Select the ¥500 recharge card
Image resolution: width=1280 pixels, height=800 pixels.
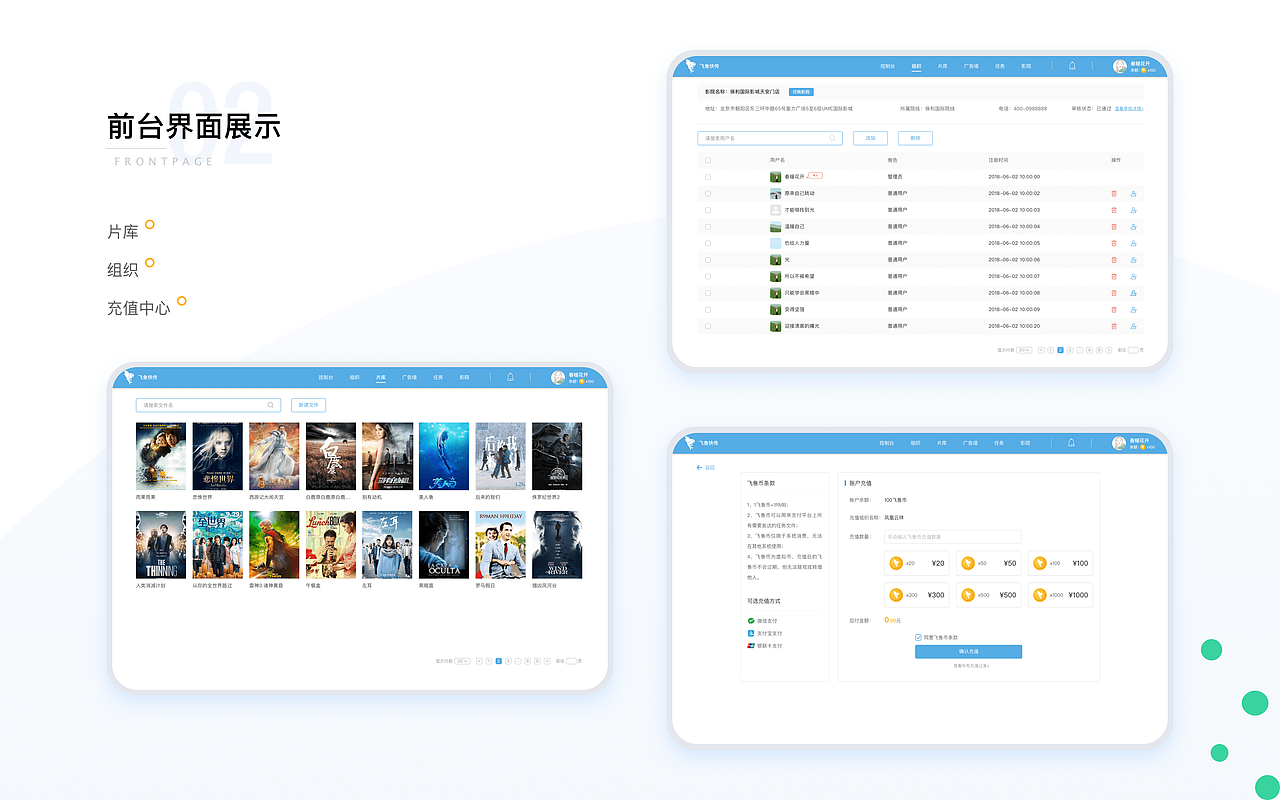pos(989,595)
